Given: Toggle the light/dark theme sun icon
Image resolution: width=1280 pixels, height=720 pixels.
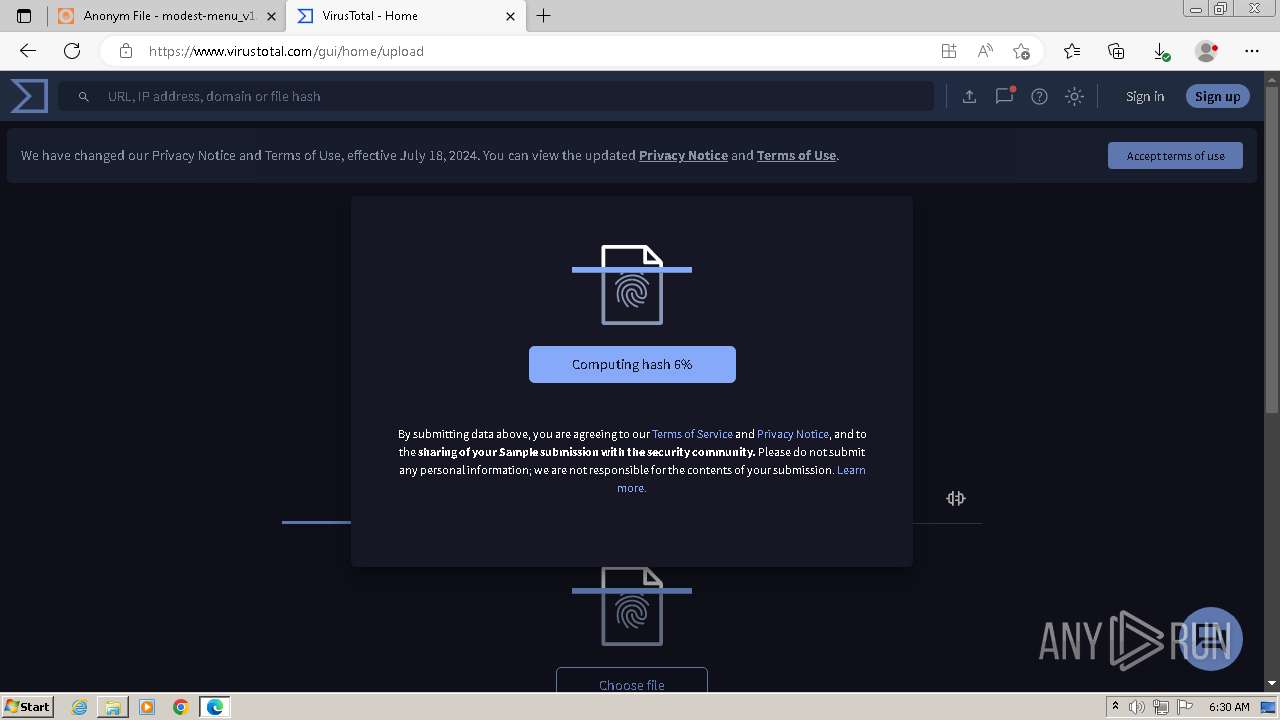Looking at the screenshot, I should click(x=1074, y=97).
